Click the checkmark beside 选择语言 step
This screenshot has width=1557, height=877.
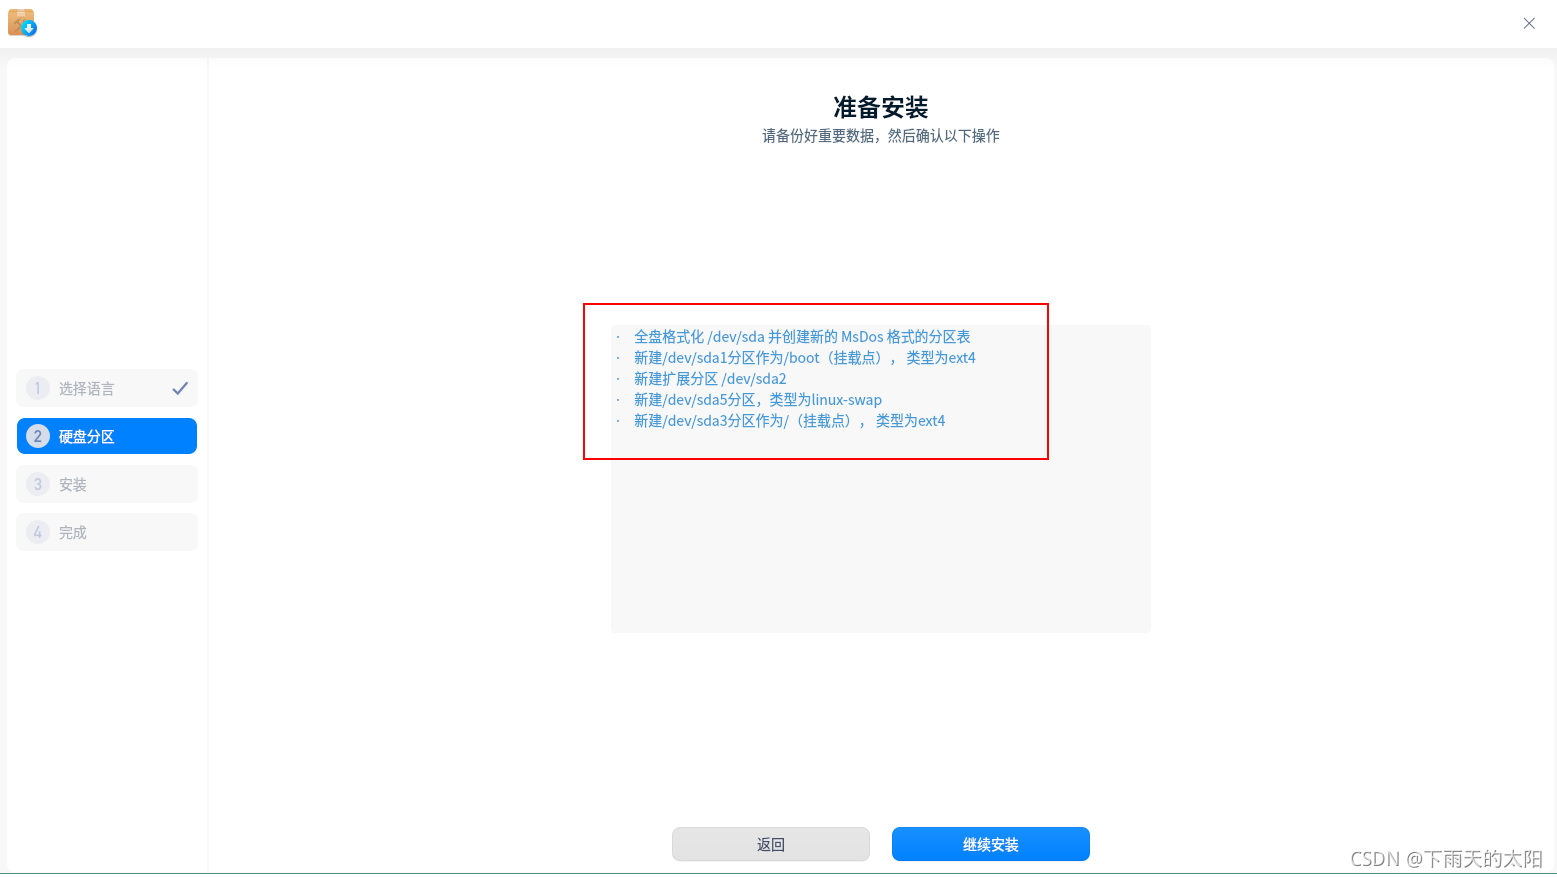[x=180, y=388]
